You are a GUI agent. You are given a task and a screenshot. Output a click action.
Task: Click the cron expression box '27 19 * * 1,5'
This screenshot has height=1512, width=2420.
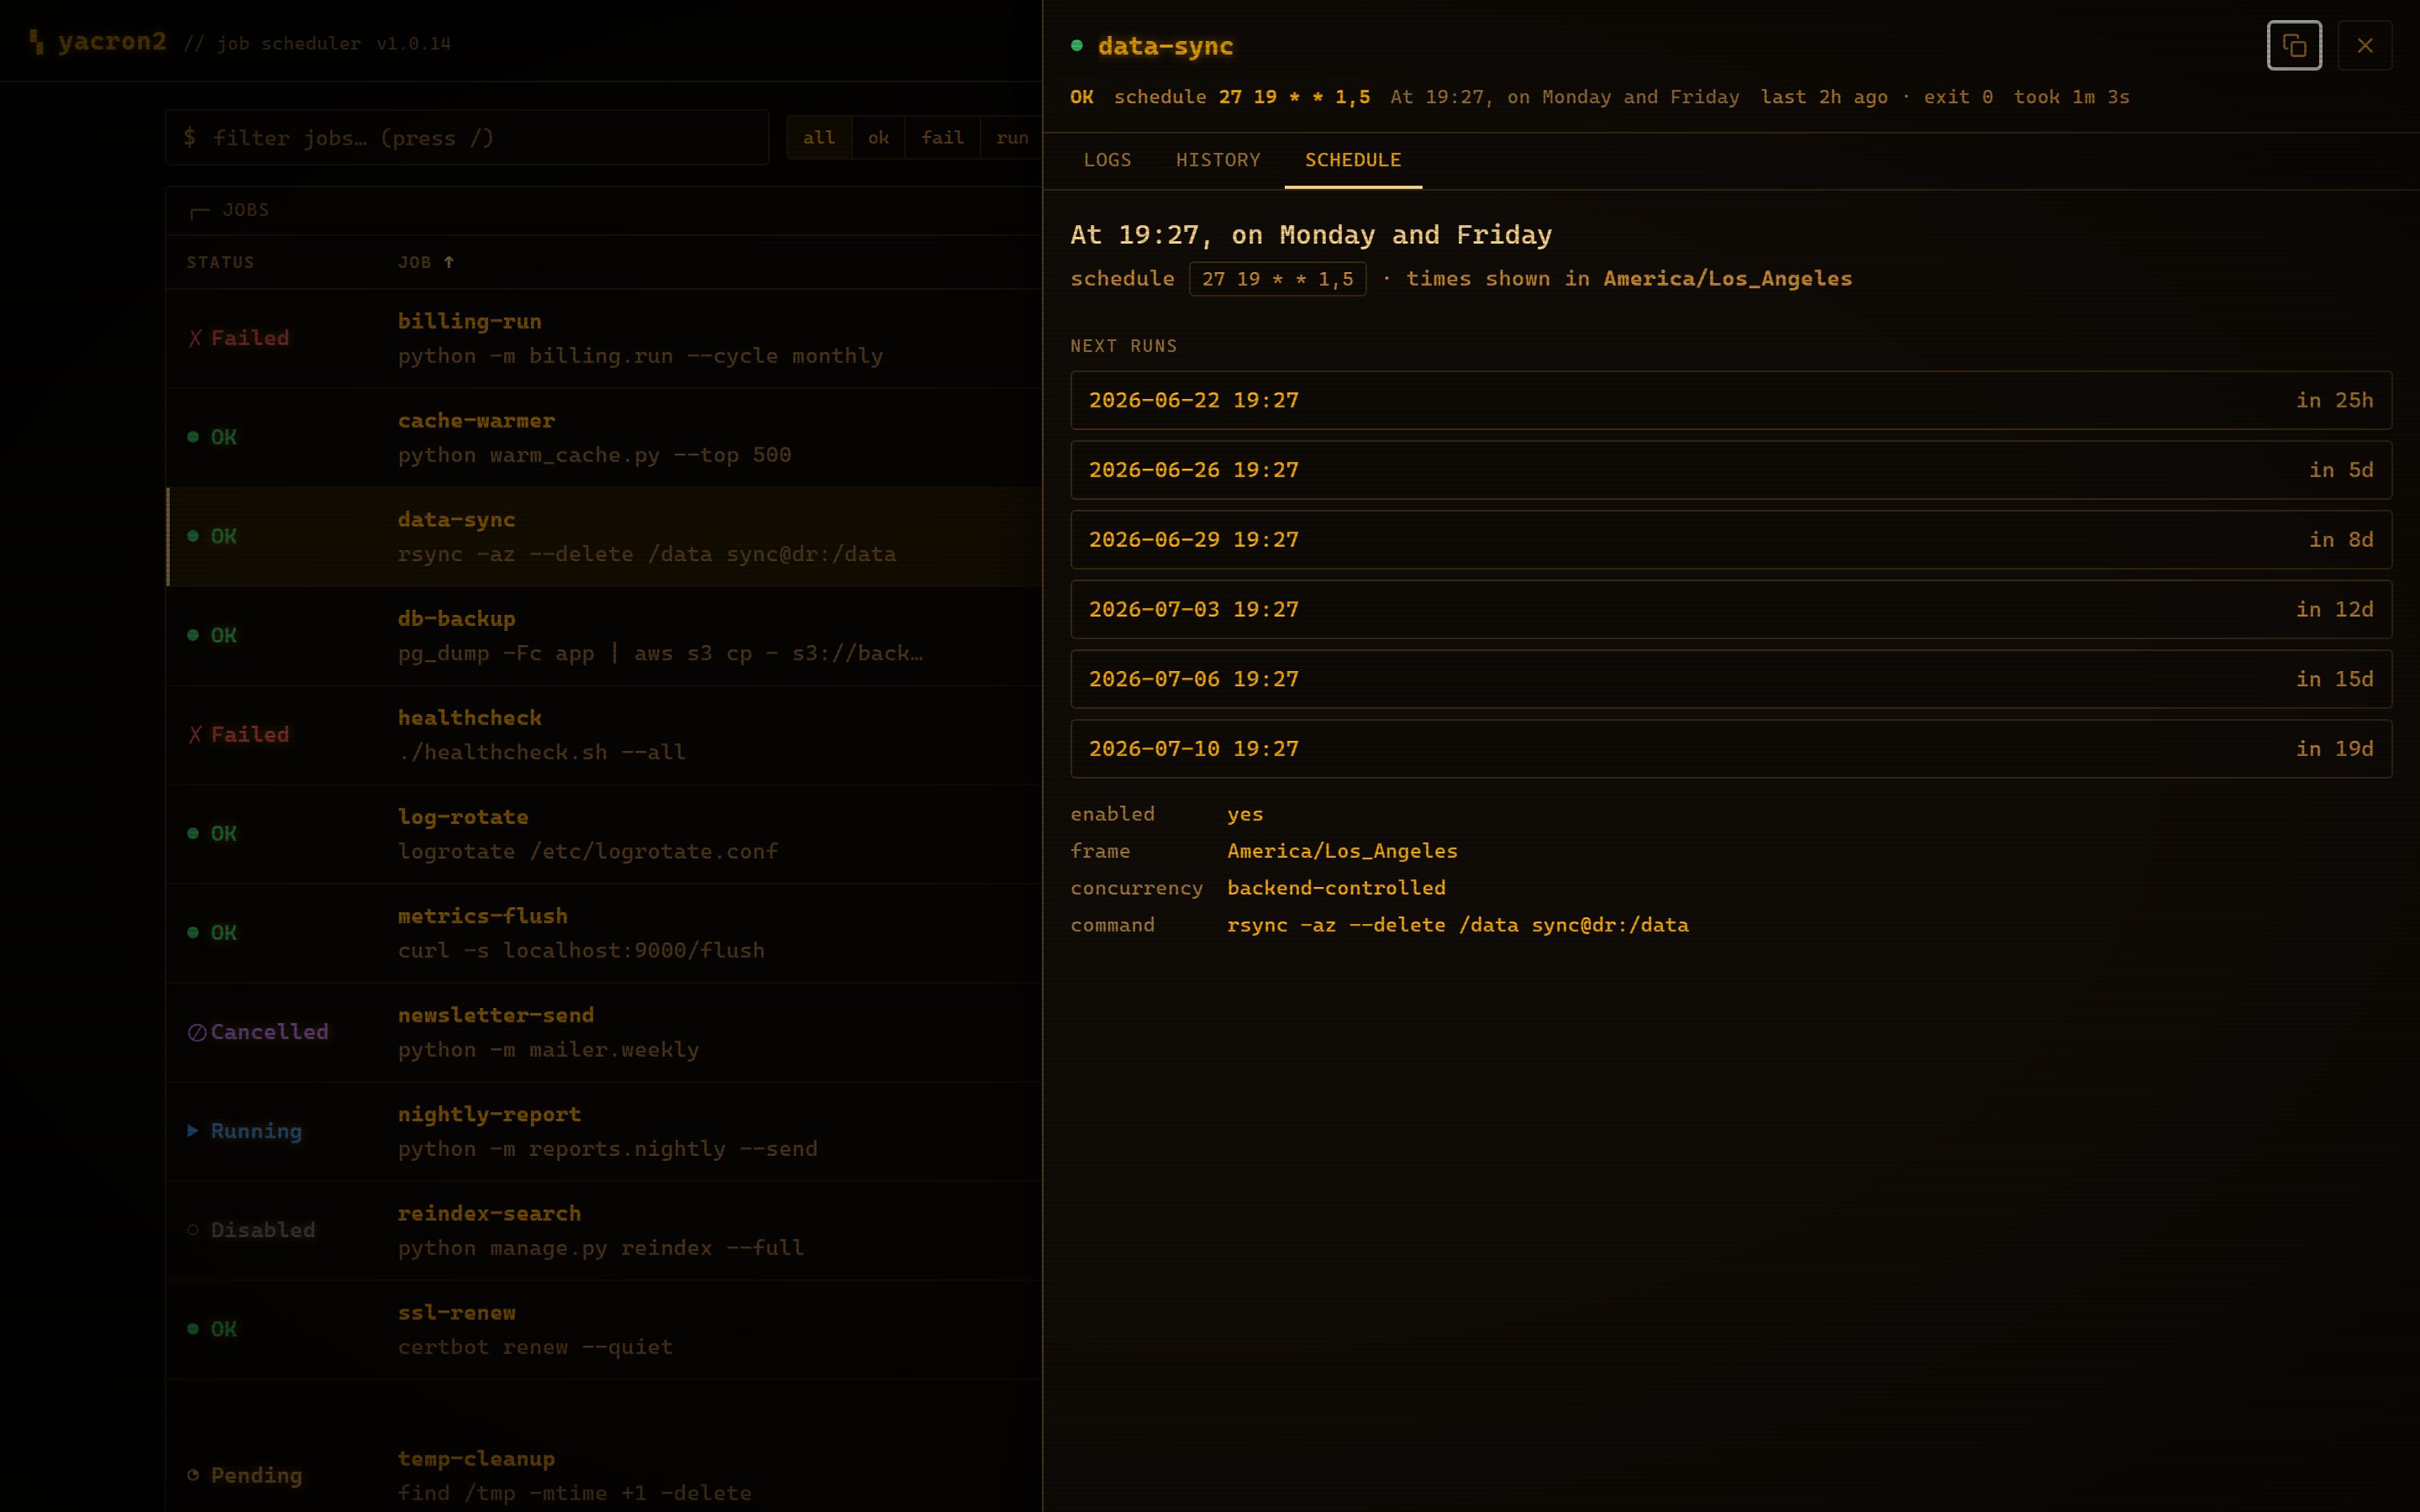tap(1278, 279)
